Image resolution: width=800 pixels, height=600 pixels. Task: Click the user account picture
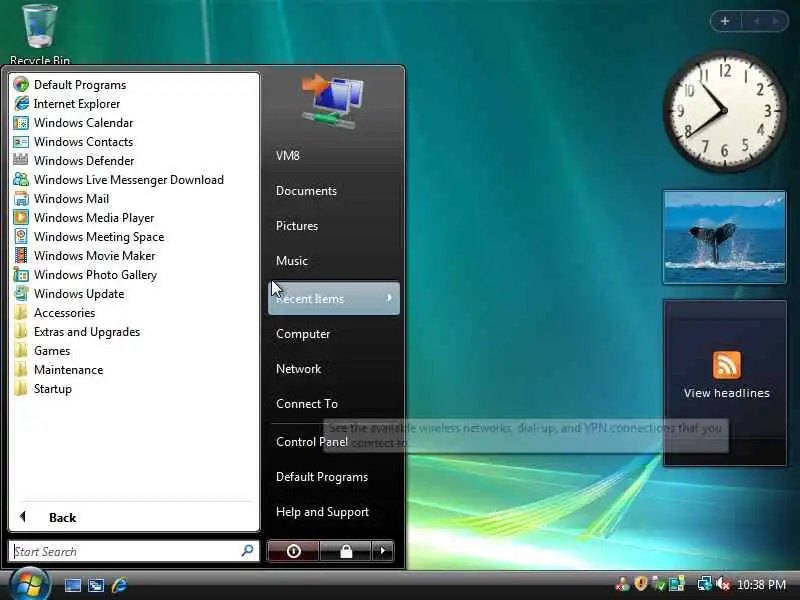pyautogui.click(x=332, y=101)
